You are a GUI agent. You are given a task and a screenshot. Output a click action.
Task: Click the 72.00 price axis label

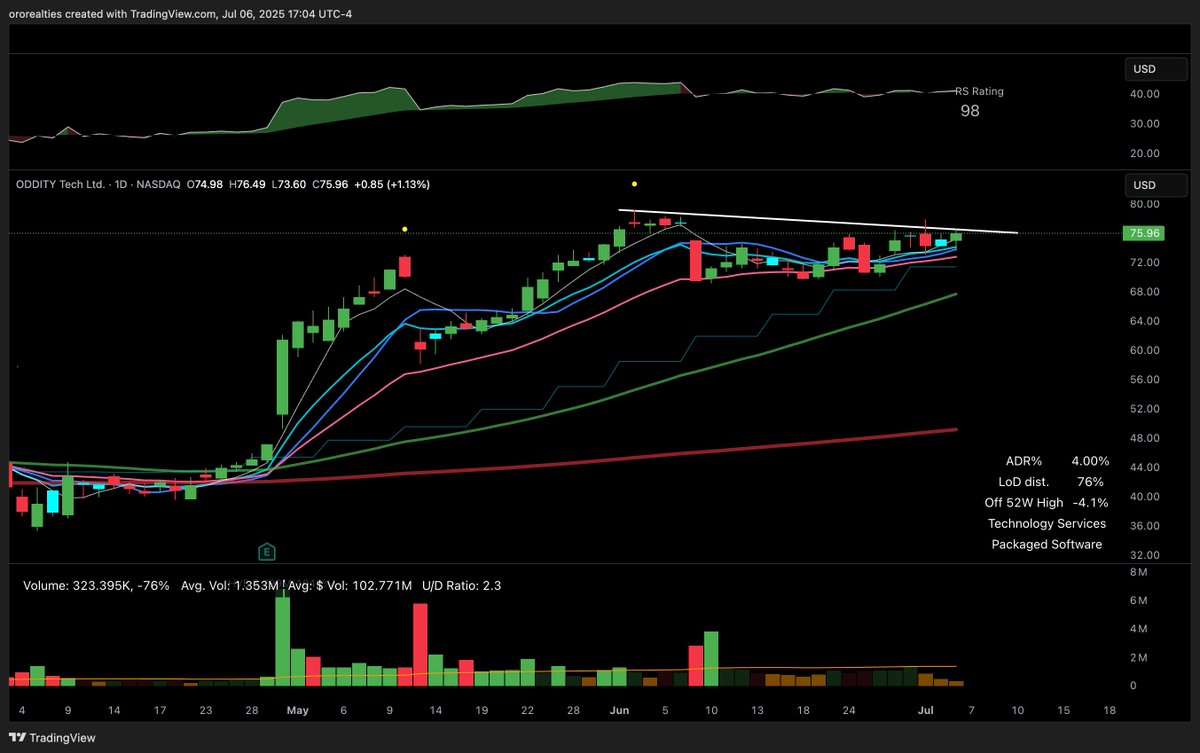(x=1143, y=263)
